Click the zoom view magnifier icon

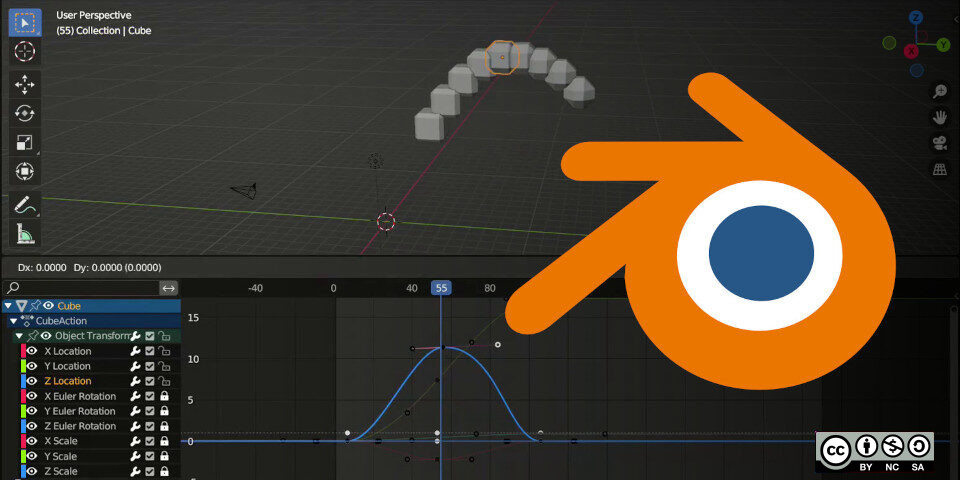[x=940, y=92]
